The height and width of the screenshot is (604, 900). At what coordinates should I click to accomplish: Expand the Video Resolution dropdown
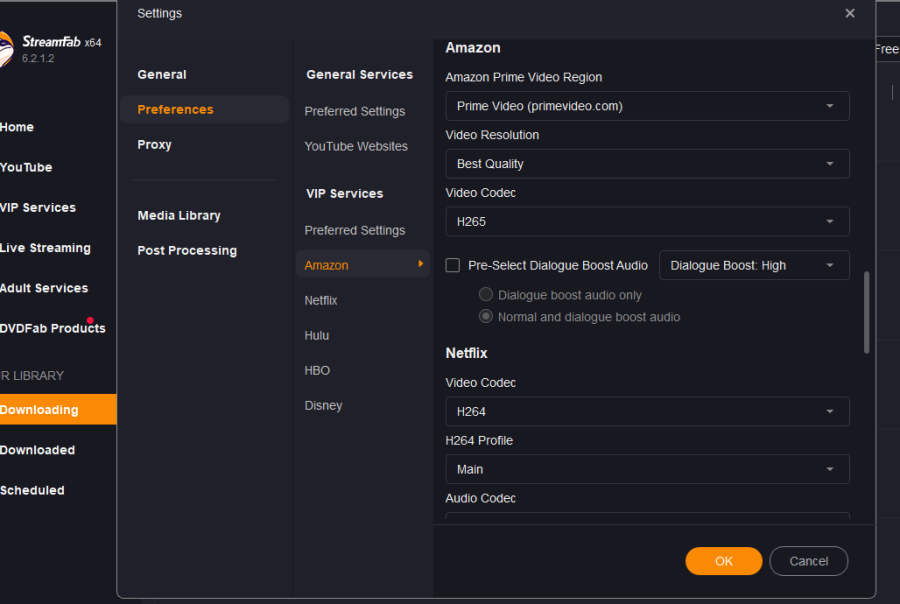point(647,164)
